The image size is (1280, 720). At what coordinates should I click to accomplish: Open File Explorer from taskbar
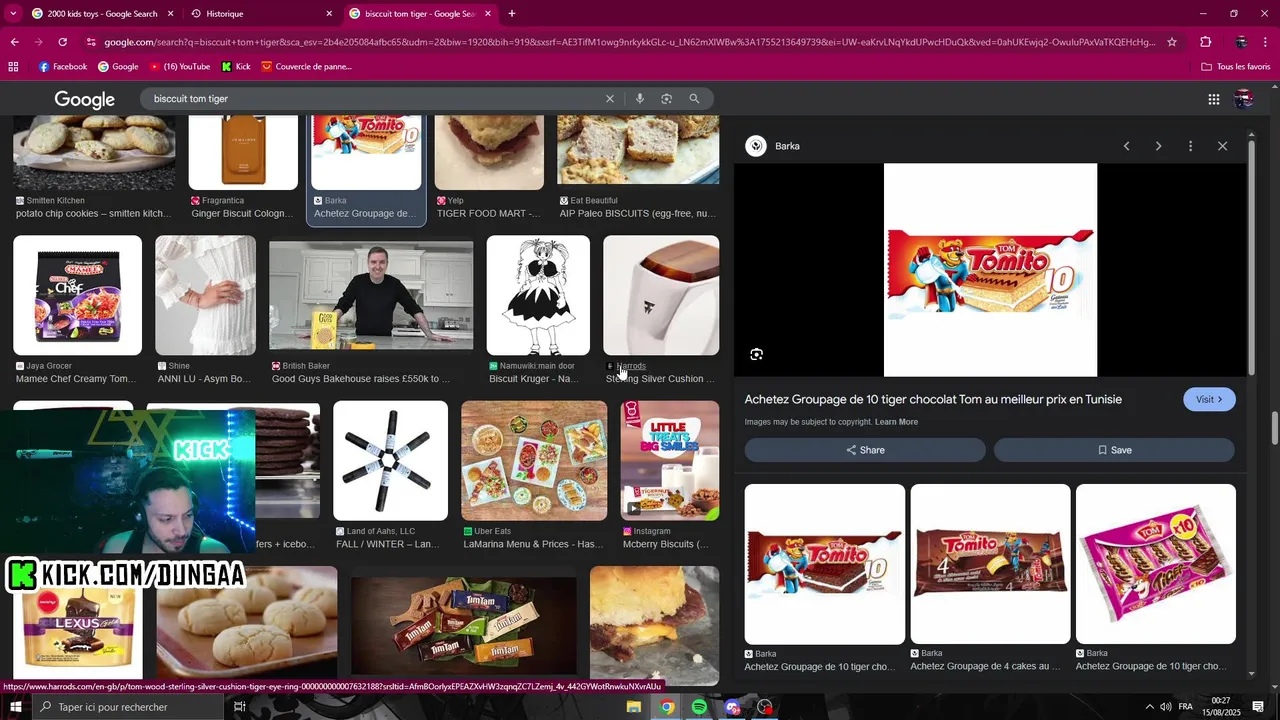tap(634, 707)
